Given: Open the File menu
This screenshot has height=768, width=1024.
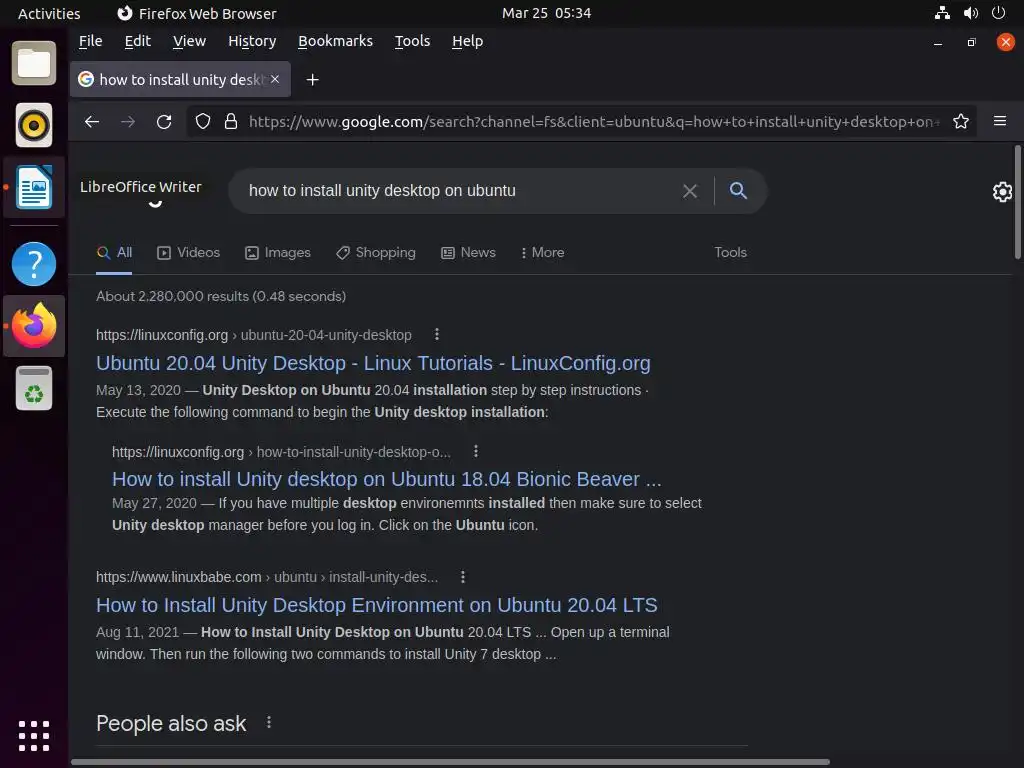Looking at the screenshot, I should coord(90,41).
